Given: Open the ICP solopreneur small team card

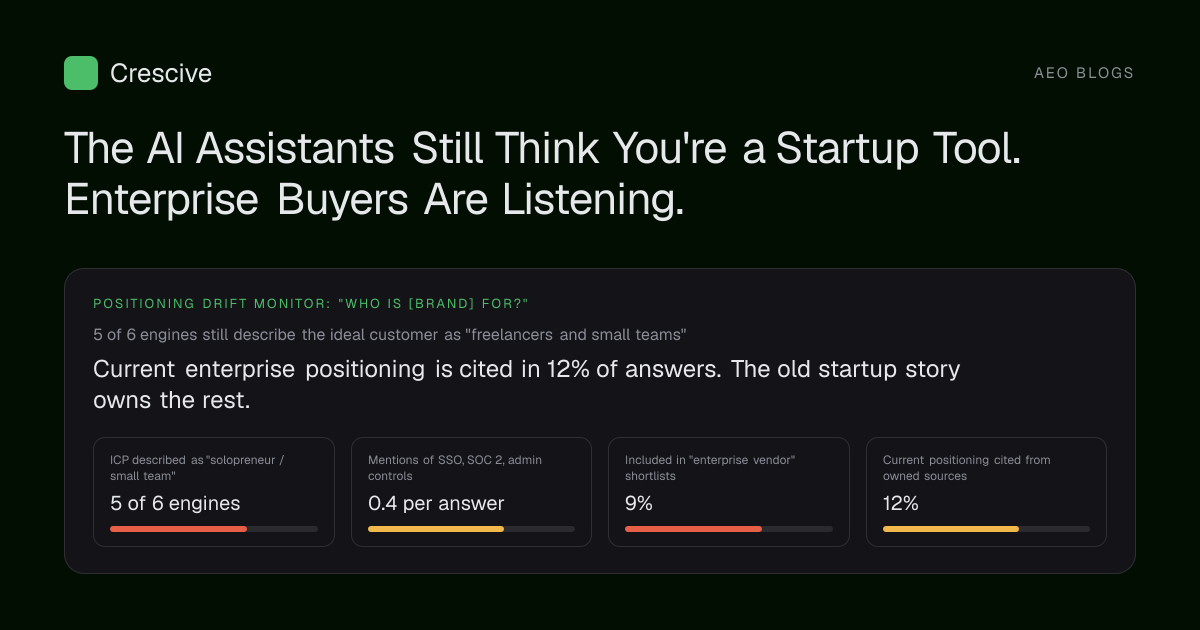Looking at the screenshot, I should (x=214, y=492).
